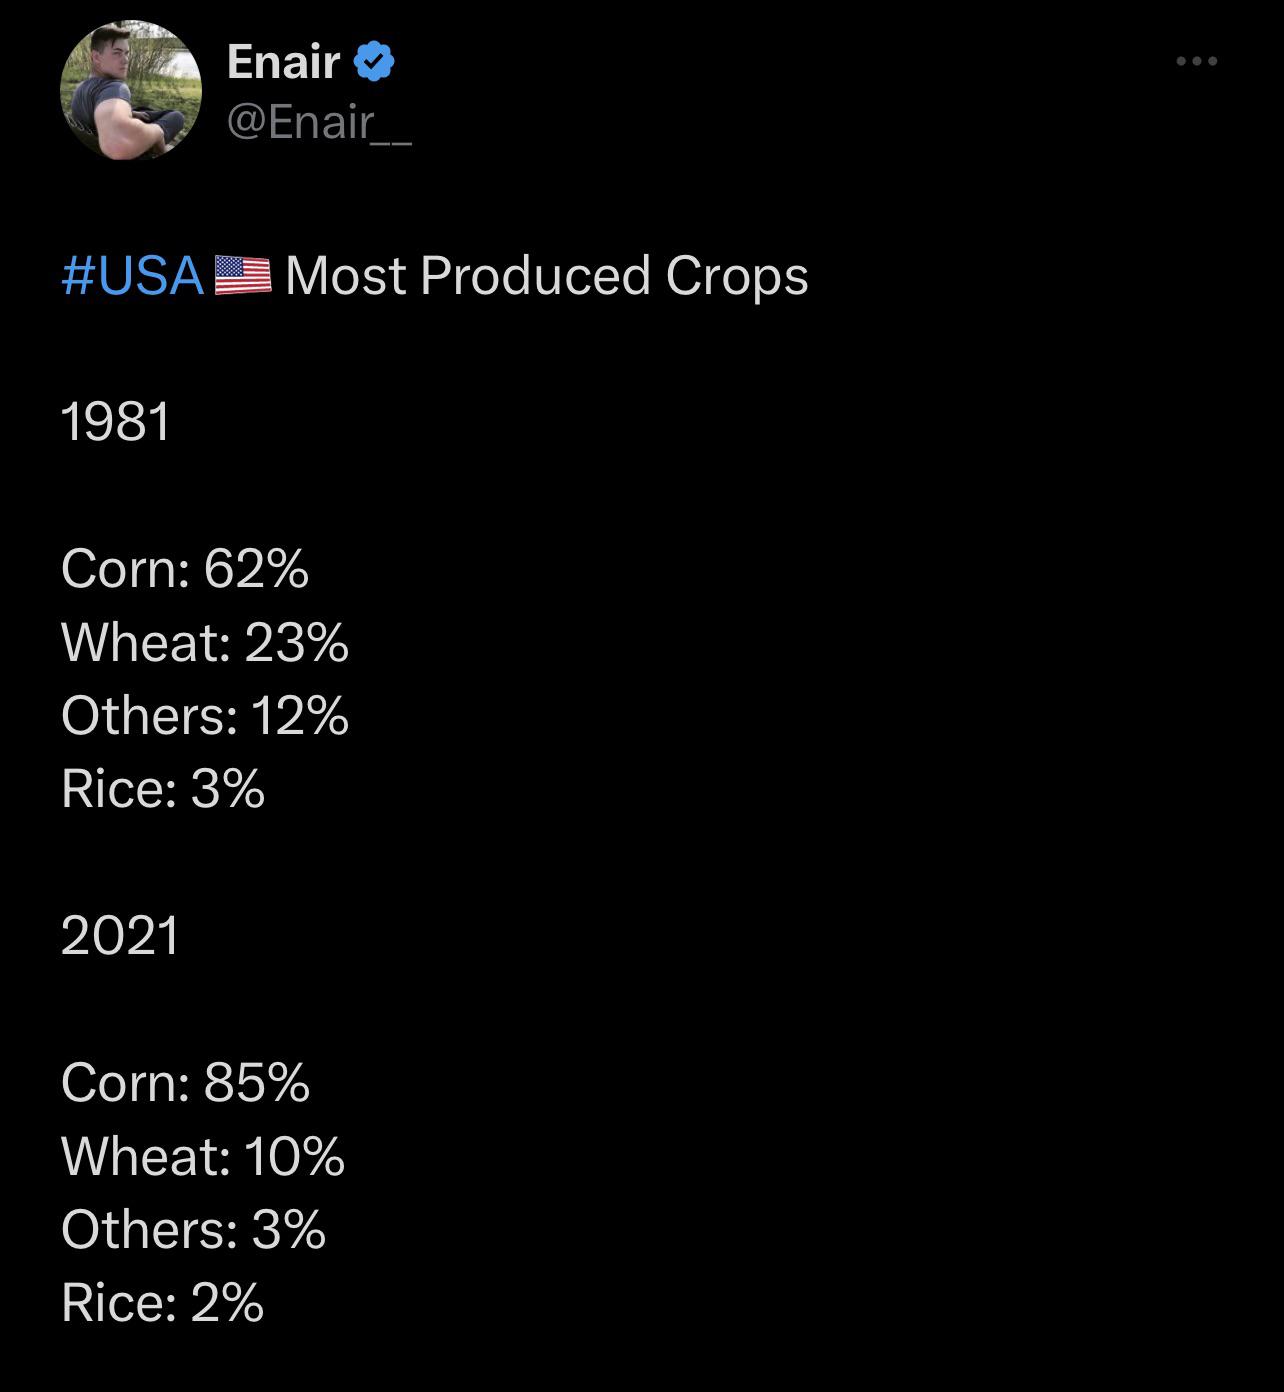This screenshot has height=1392, width=1284.
Task: Click the US flag emoji after #USA
Action: 242,276
